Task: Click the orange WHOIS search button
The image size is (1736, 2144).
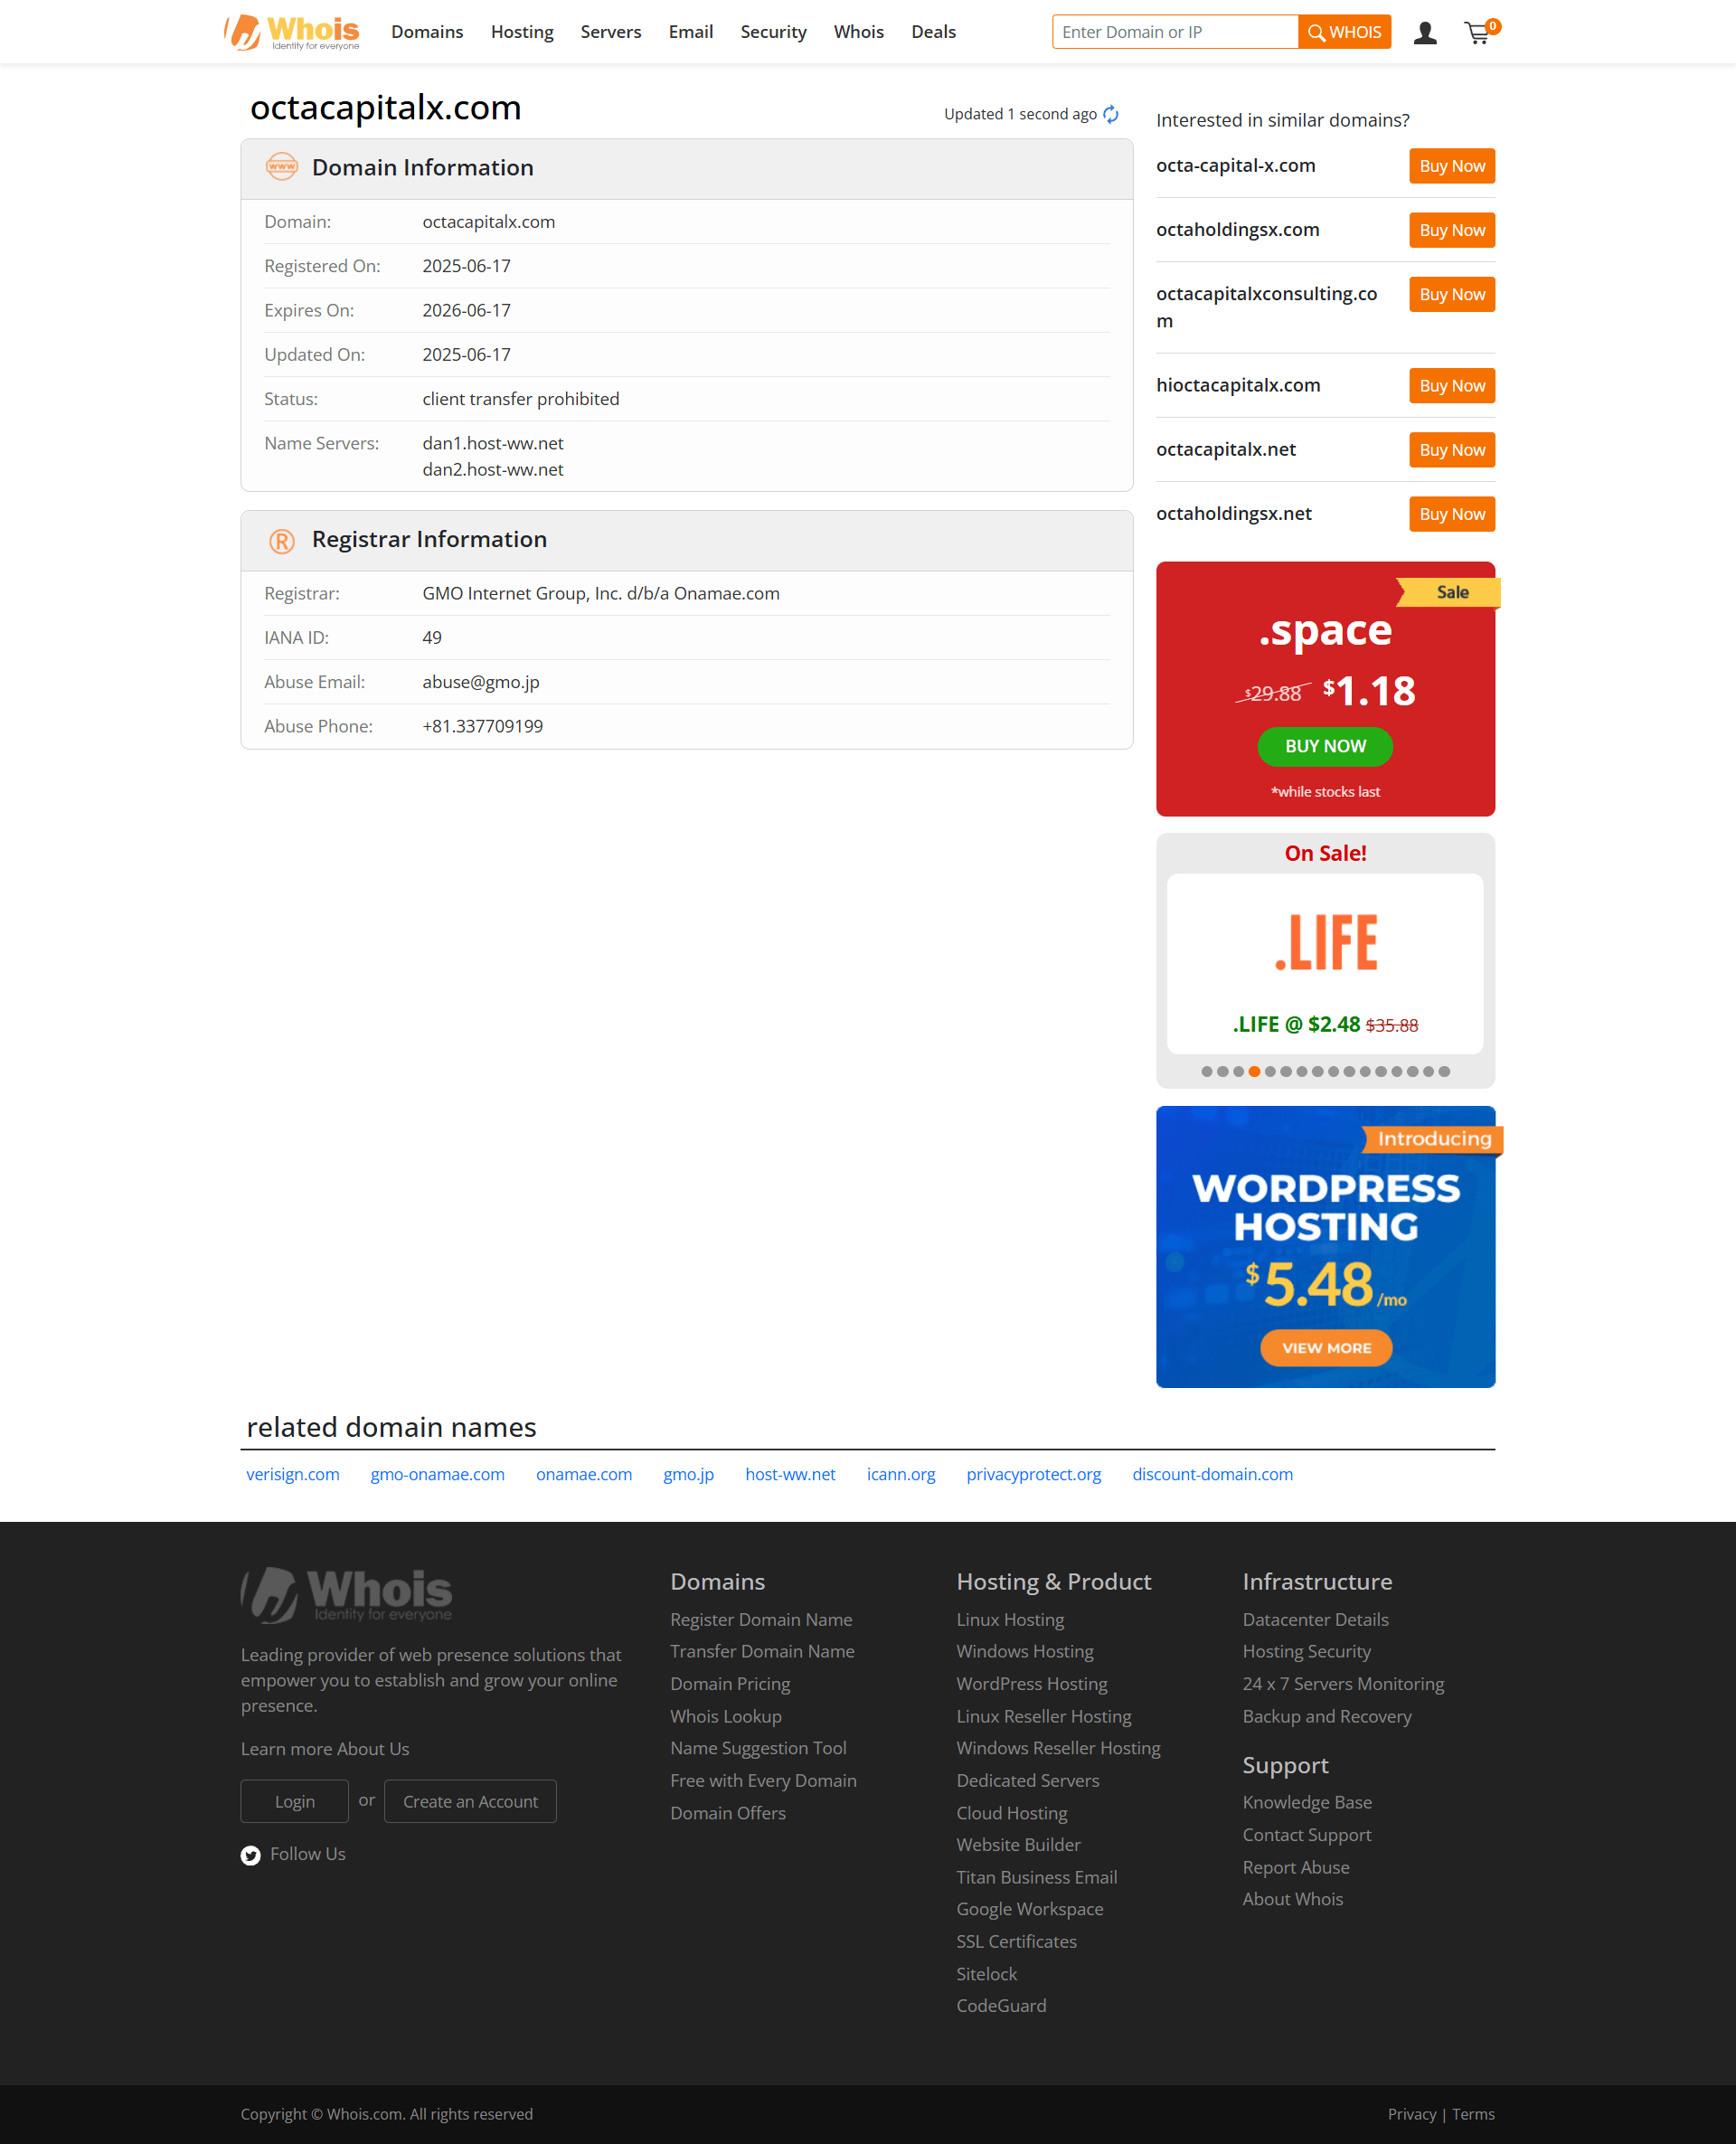Action: 1344,32
